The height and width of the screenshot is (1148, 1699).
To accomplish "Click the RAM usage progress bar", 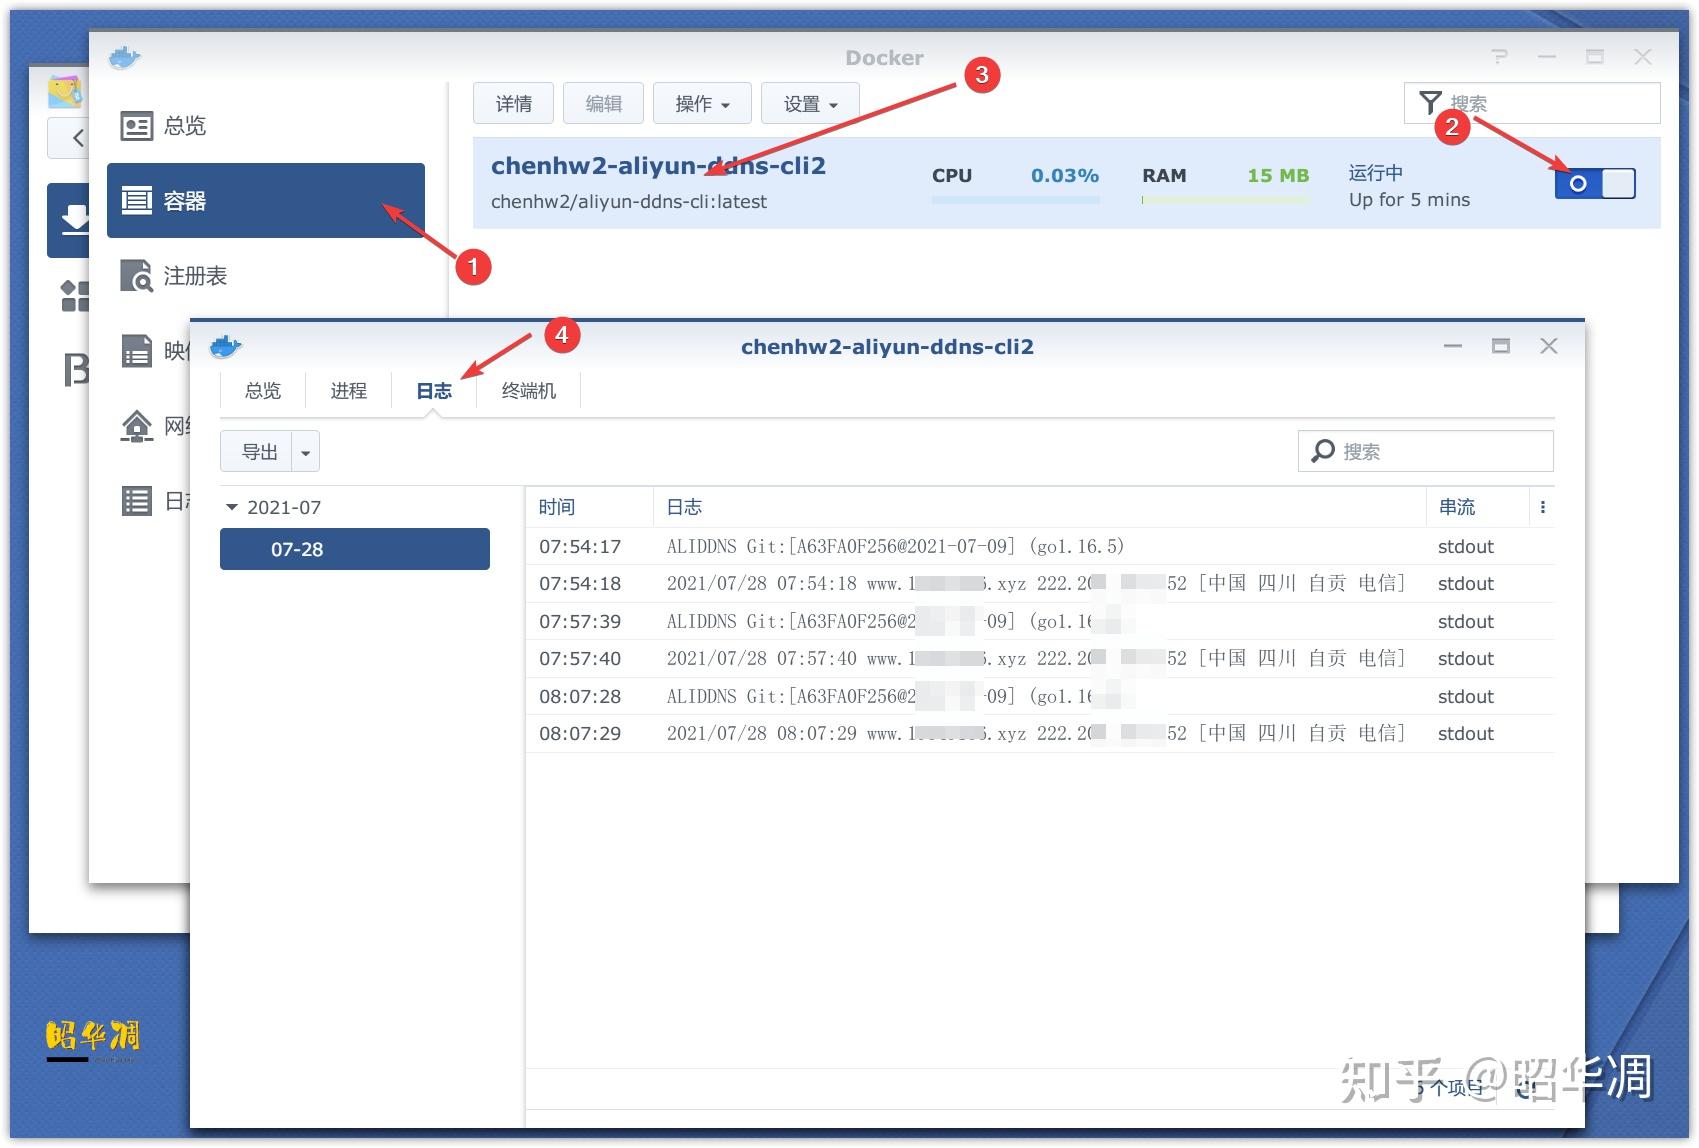I will tap(1224, 197).
